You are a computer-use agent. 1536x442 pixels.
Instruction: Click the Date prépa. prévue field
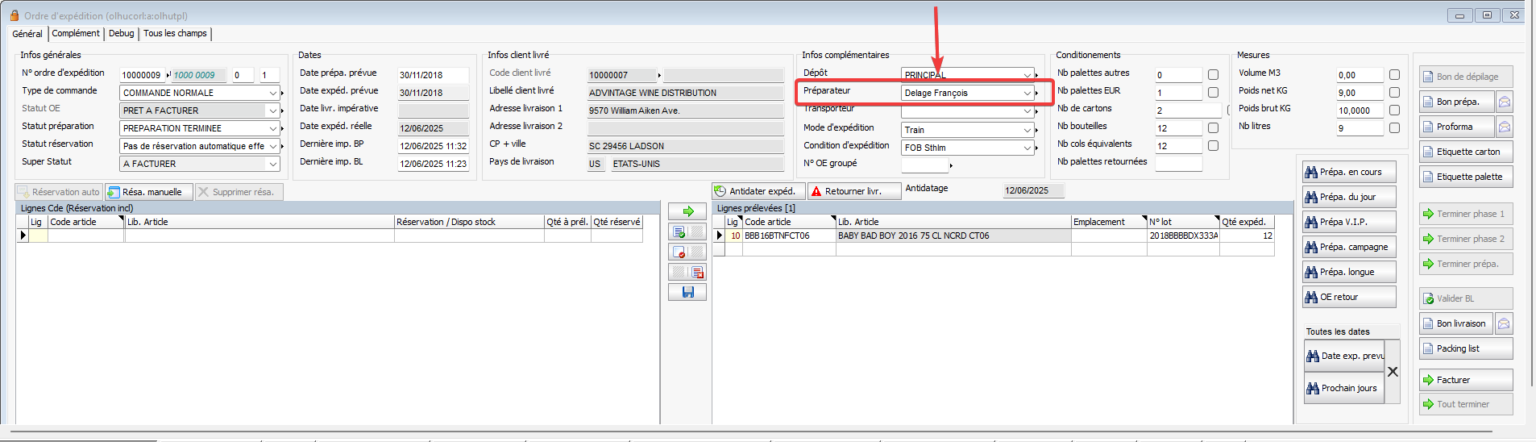tap(433, 75)
